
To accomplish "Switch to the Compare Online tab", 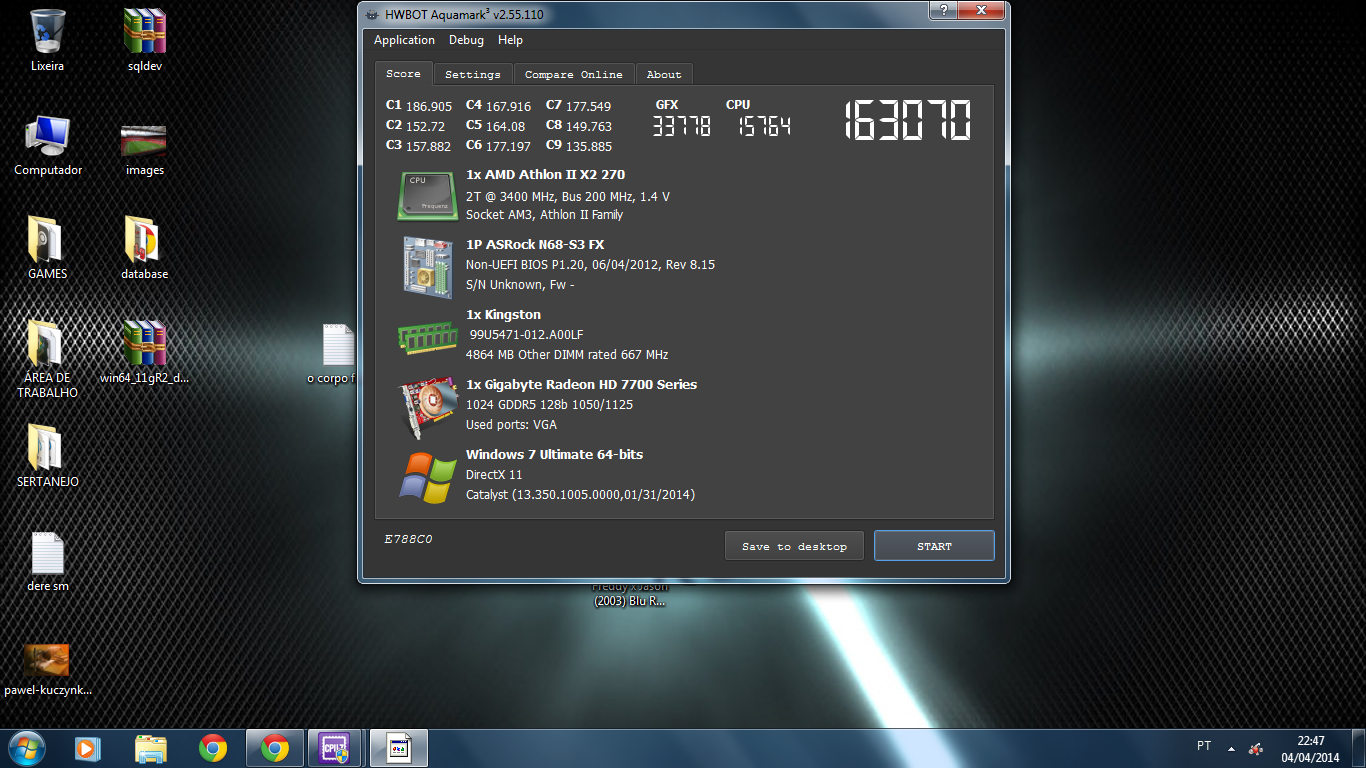I will (574, 75).
